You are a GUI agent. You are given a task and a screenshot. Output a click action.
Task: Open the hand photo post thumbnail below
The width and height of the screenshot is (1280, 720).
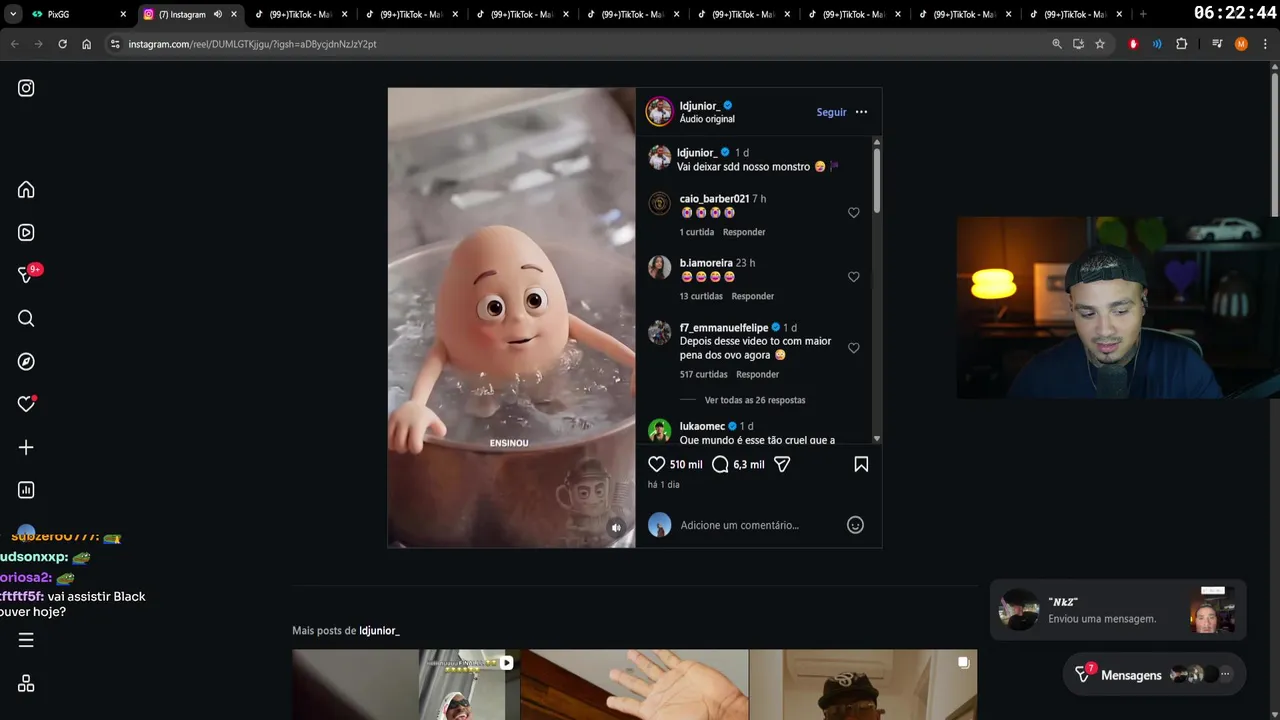[x=634, y=685]
